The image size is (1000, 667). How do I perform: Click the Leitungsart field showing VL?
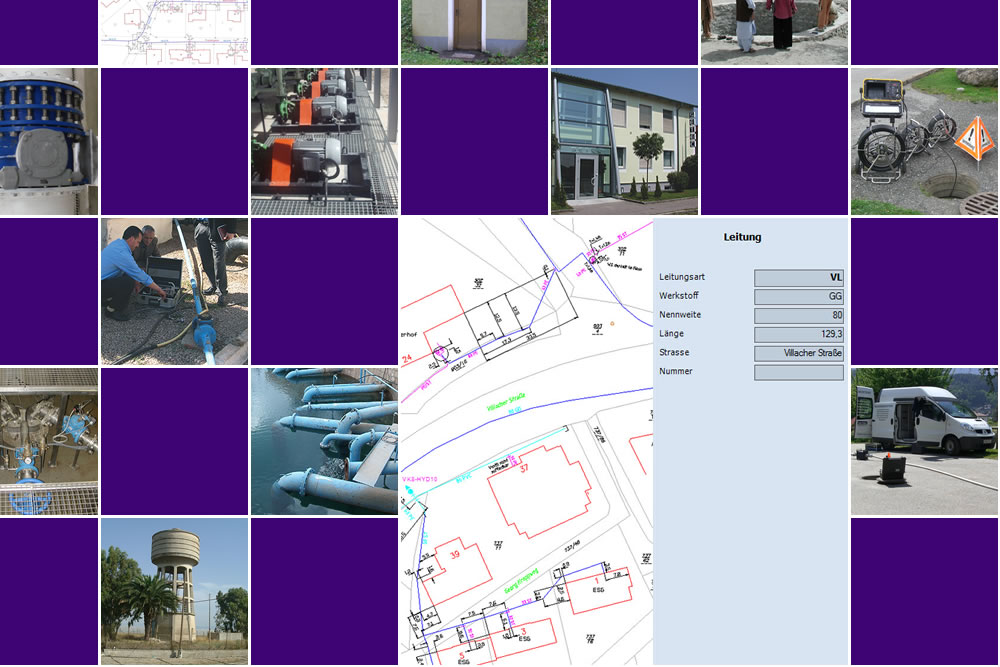point(798,278)
